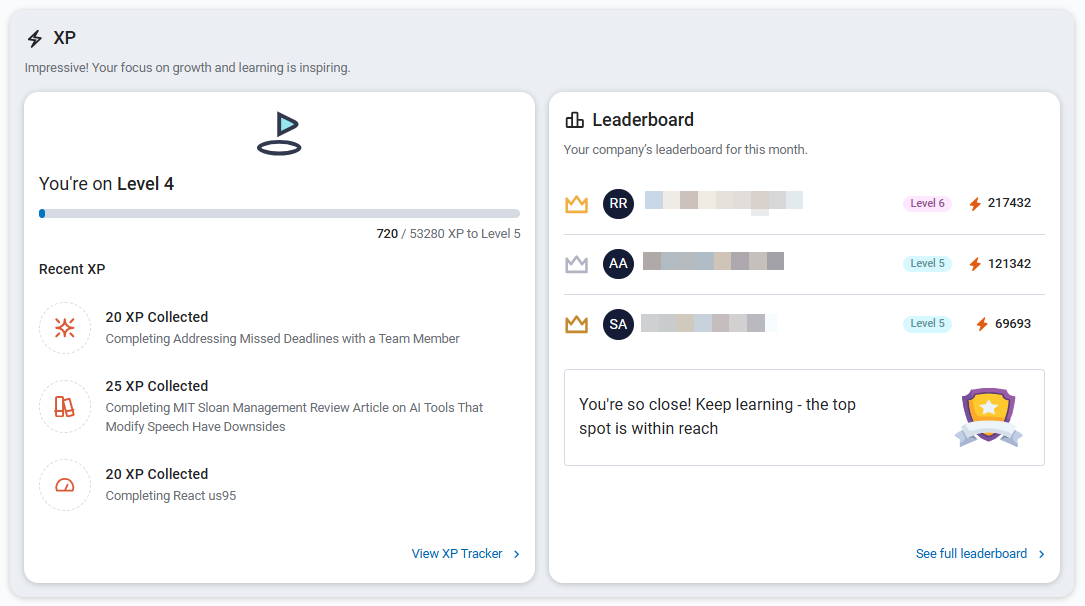The image size is (1085, 606).
Task: Click the lightning bolt XP header icon
Action: click(x=35, y=39)
